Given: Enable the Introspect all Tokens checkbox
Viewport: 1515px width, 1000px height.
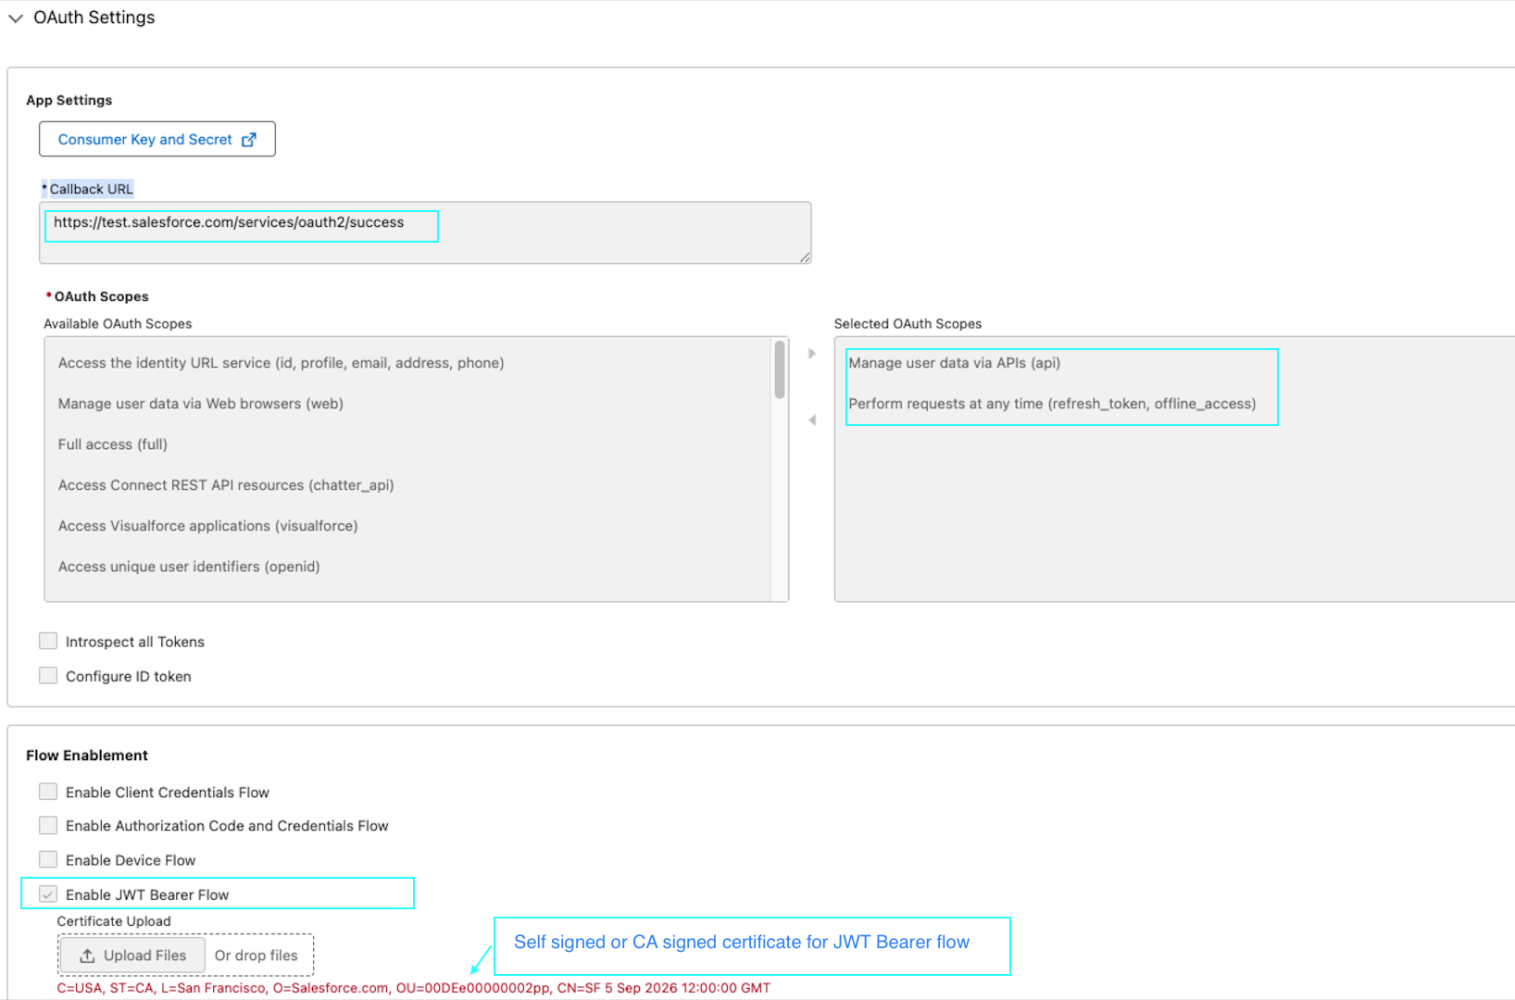Looking at the screenshot, I should click(48, 641).
